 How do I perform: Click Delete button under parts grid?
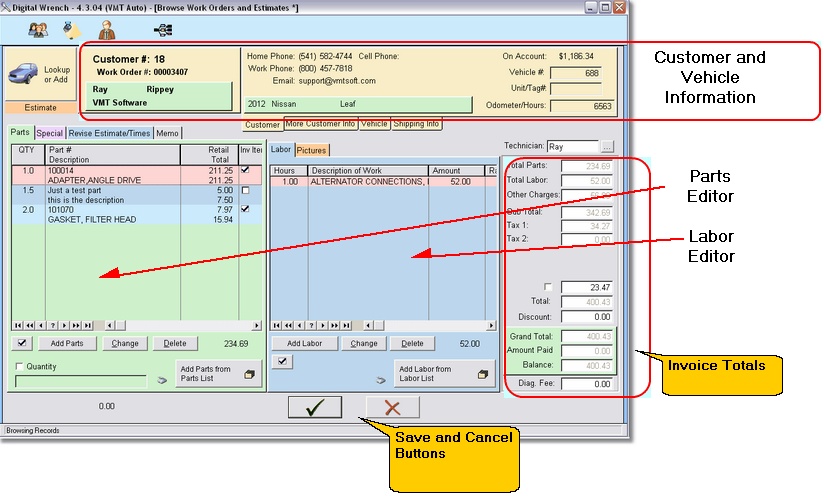click(174, 343)
